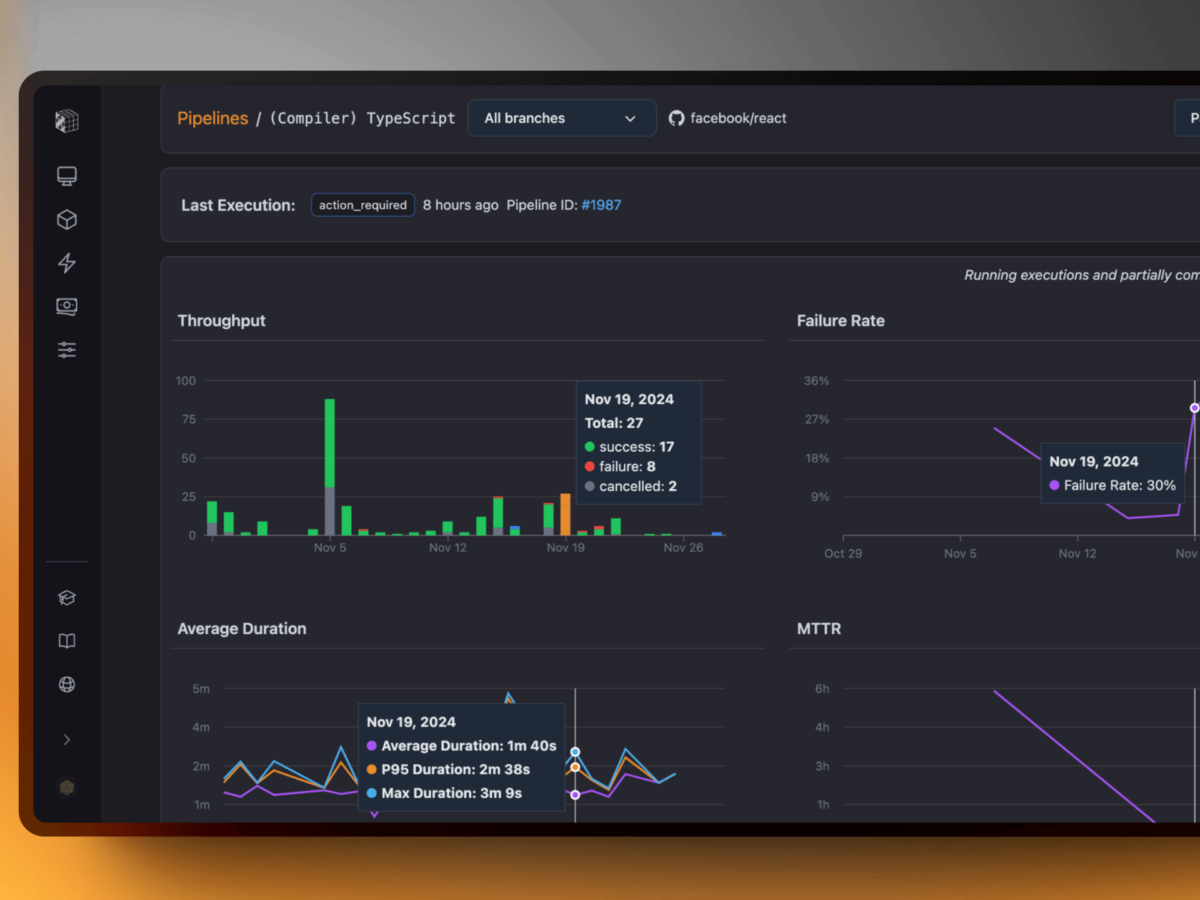This screenshot has height=900, width=1200.
Task: Open Pipeline ID #1987 link
Action: [x=601, y=205]
